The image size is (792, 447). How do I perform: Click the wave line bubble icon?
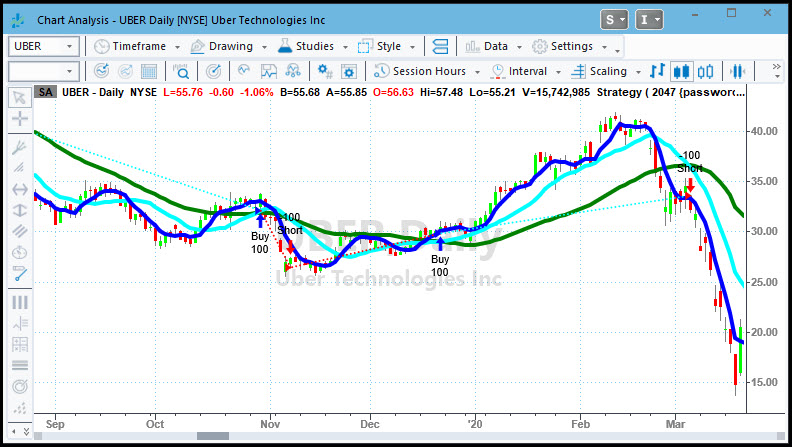tap(244, 71)
